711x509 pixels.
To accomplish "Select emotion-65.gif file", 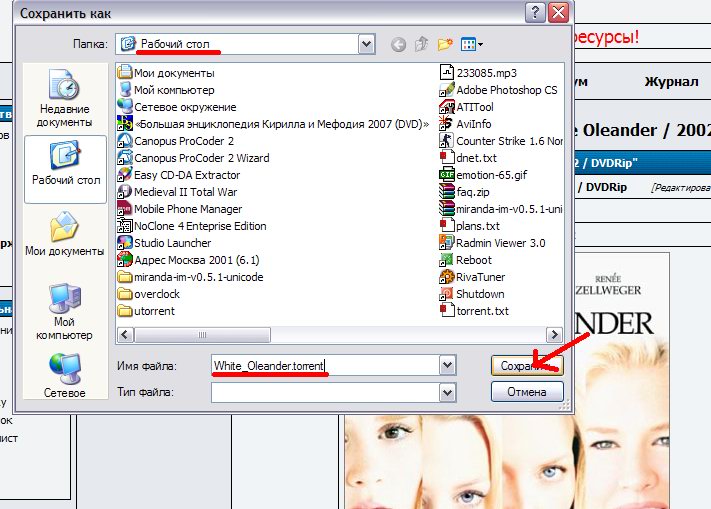I will (x=483, y=175).
